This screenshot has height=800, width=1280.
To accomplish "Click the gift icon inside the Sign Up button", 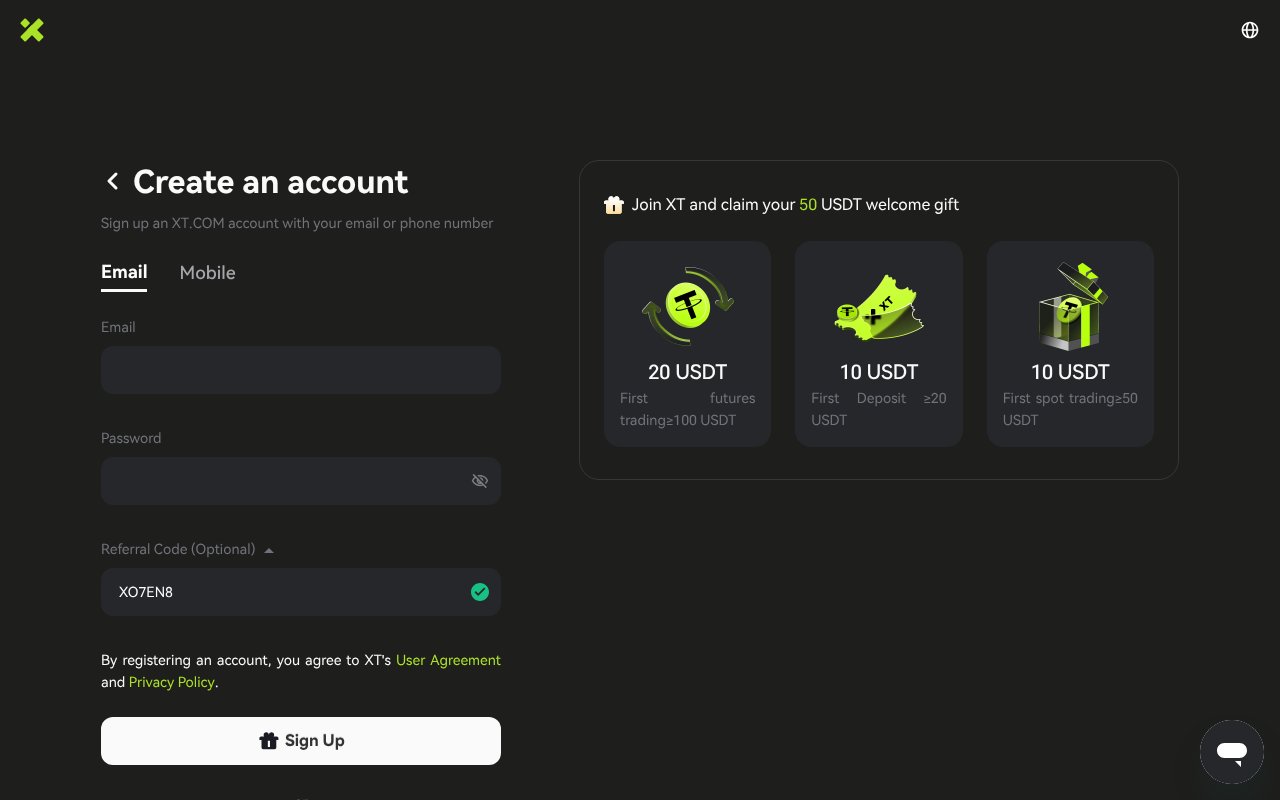I will (x=269, y=741).
